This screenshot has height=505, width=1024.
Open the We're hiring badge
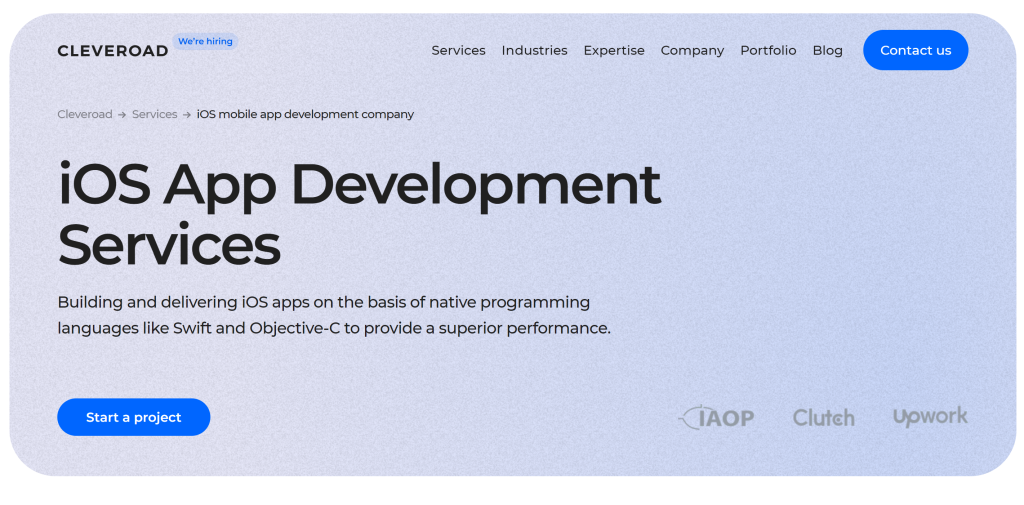205,41
